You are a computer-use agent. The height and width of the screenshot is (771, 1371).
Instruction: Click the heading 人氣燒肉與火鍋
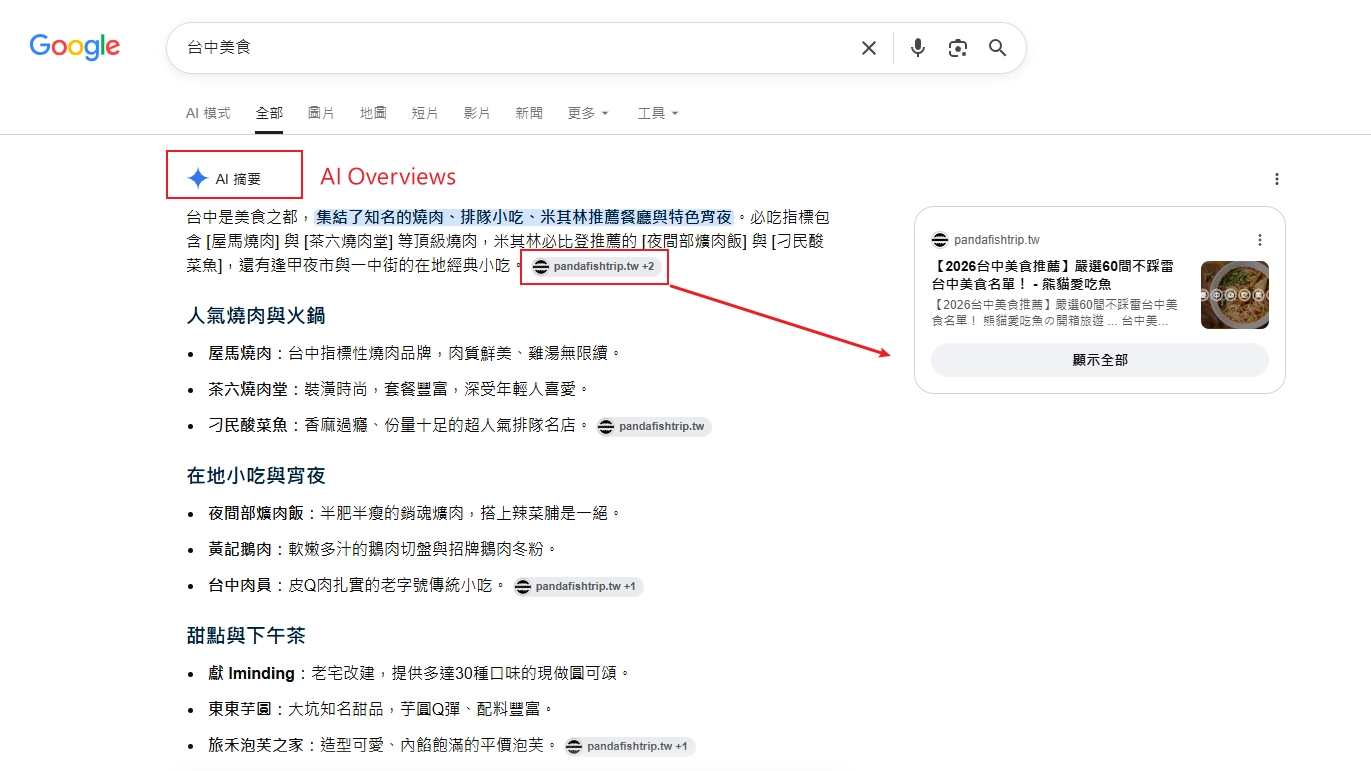(256, 316)
